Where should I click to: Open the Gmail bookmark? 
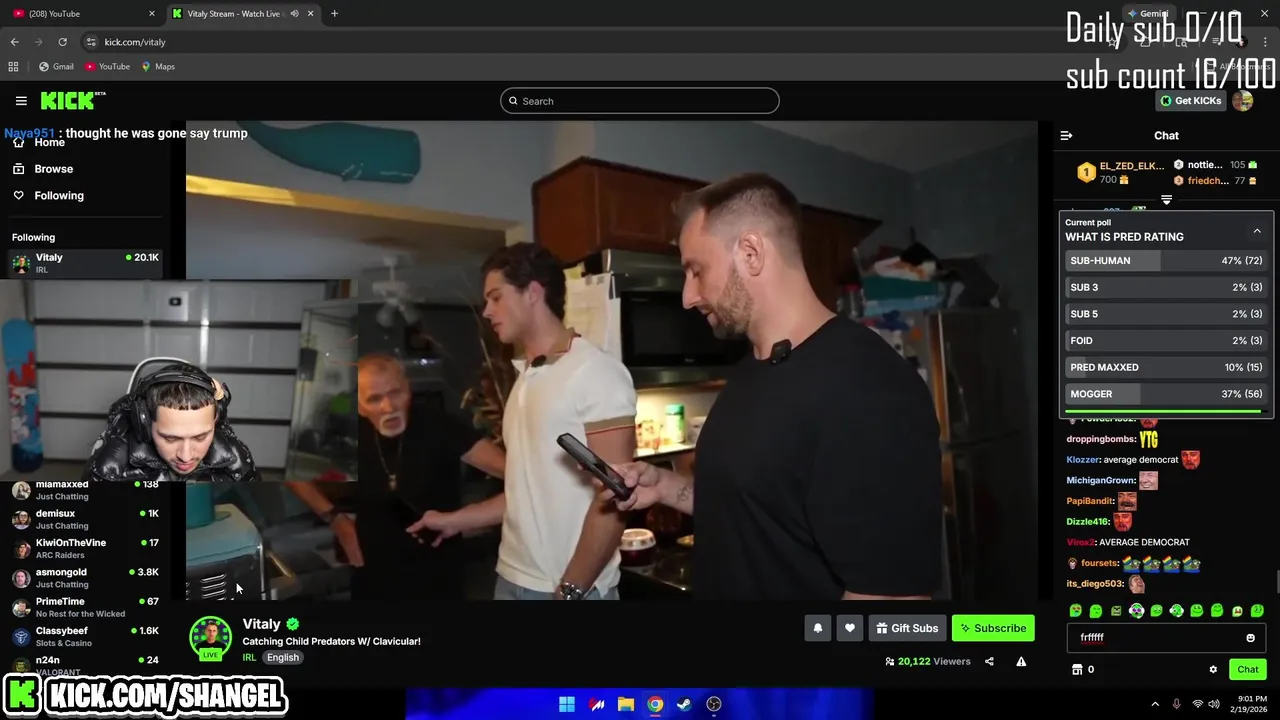tap(56, 67)
